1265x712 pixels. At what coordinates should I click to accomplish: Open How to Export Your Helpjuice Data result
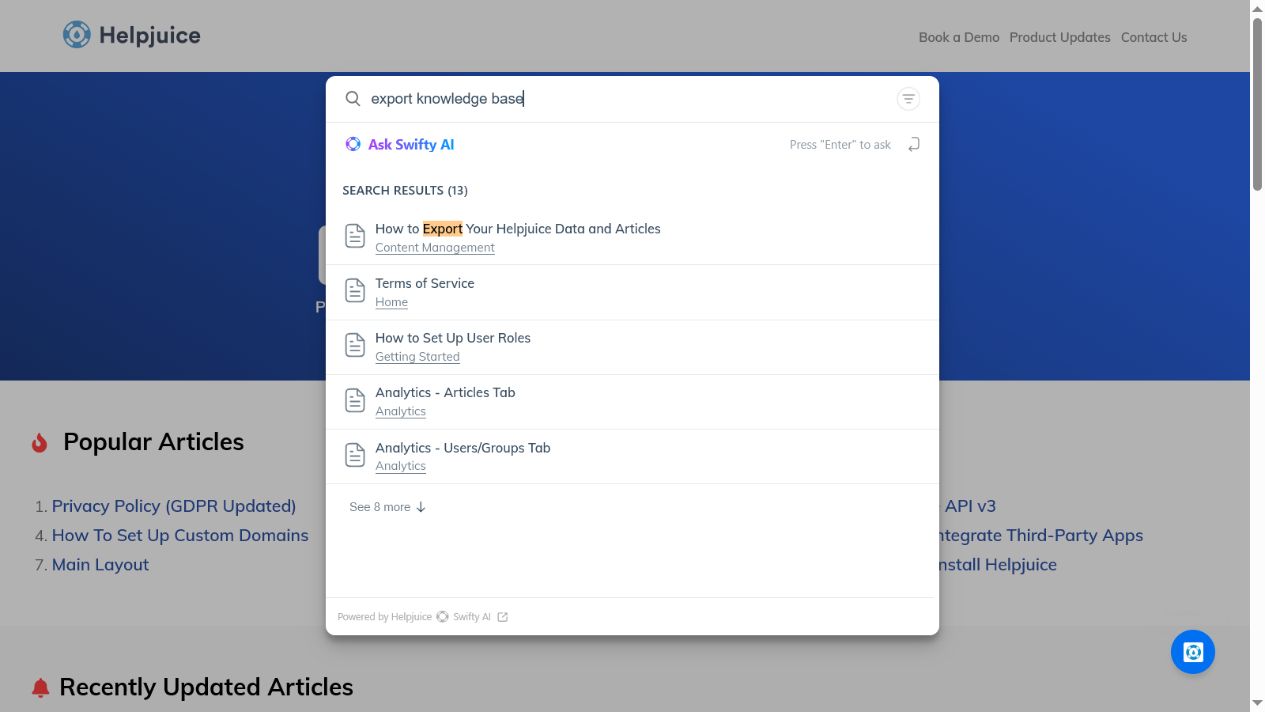click(x=518, y=229)
